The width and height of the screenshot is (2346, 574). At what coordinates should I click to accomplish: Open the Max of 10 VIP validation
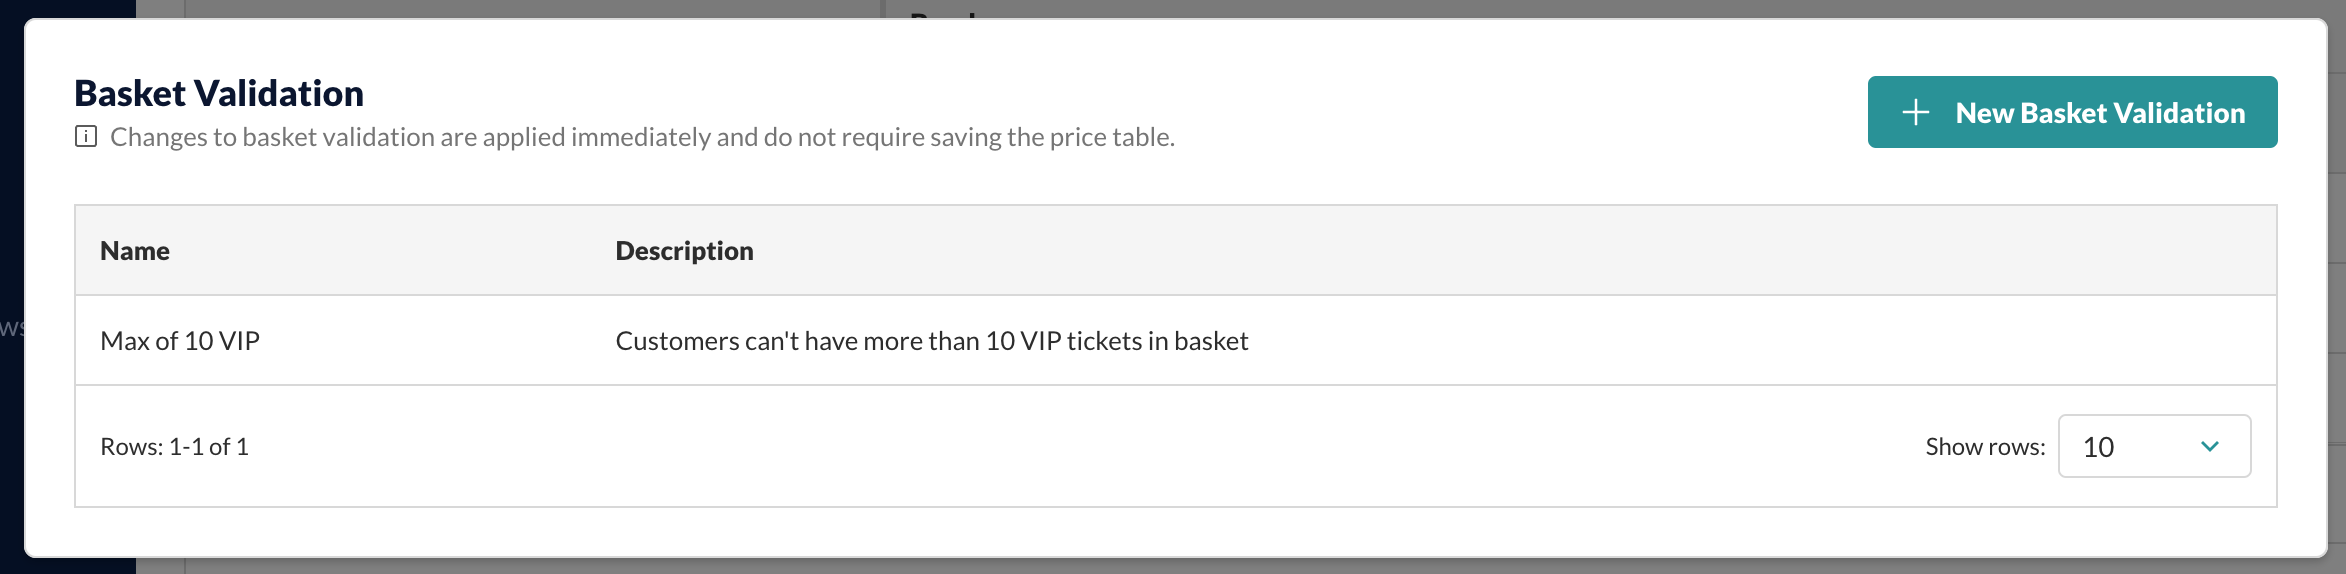click(180, 341)
